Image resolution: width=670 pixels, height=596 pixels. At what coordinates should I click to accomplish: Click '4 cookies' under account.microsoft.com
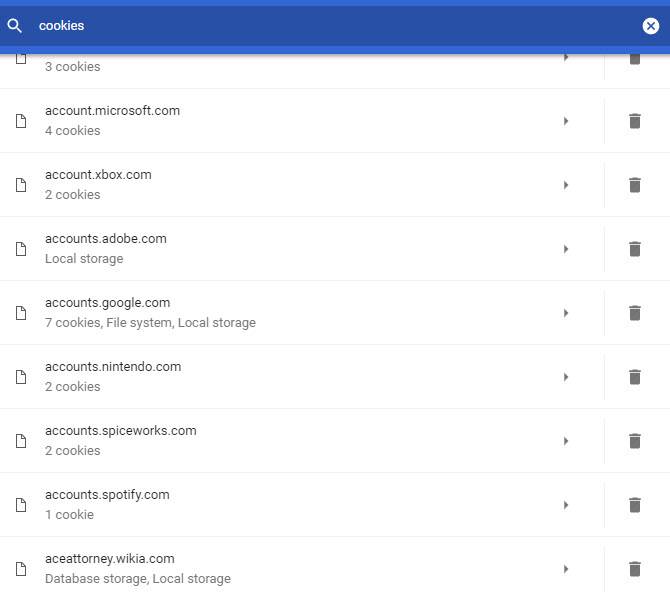coord(73,130)
